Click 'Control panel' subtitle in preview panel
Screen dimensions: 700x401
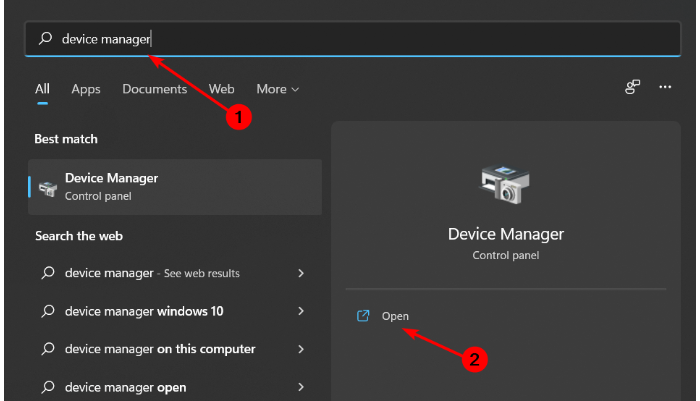506,255
